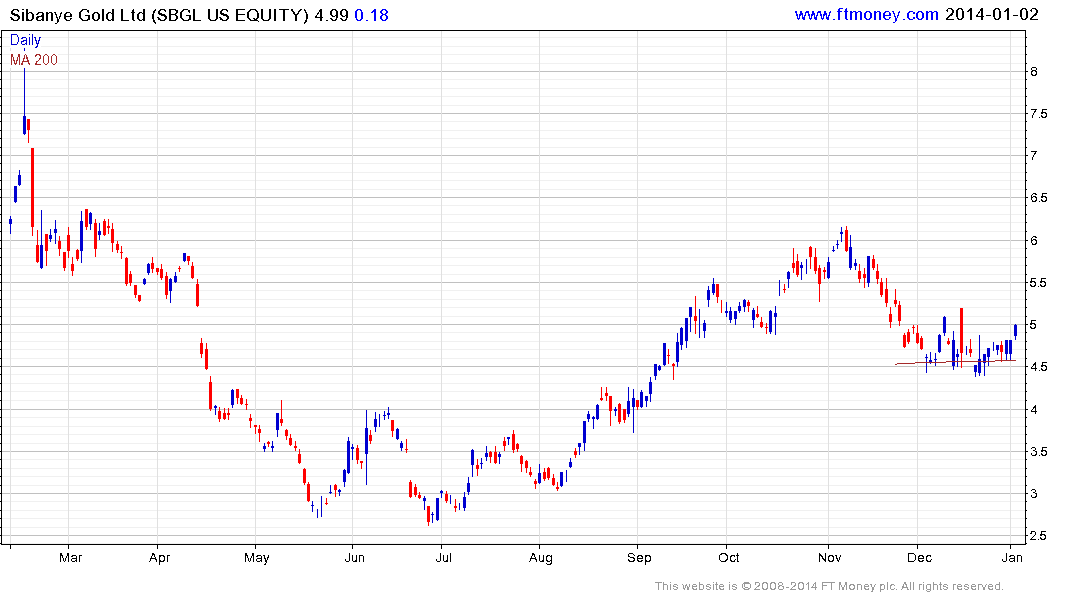Click the 'Apr' month axis label
This screenshot has height=600, width=1075.
pos(159,558)
